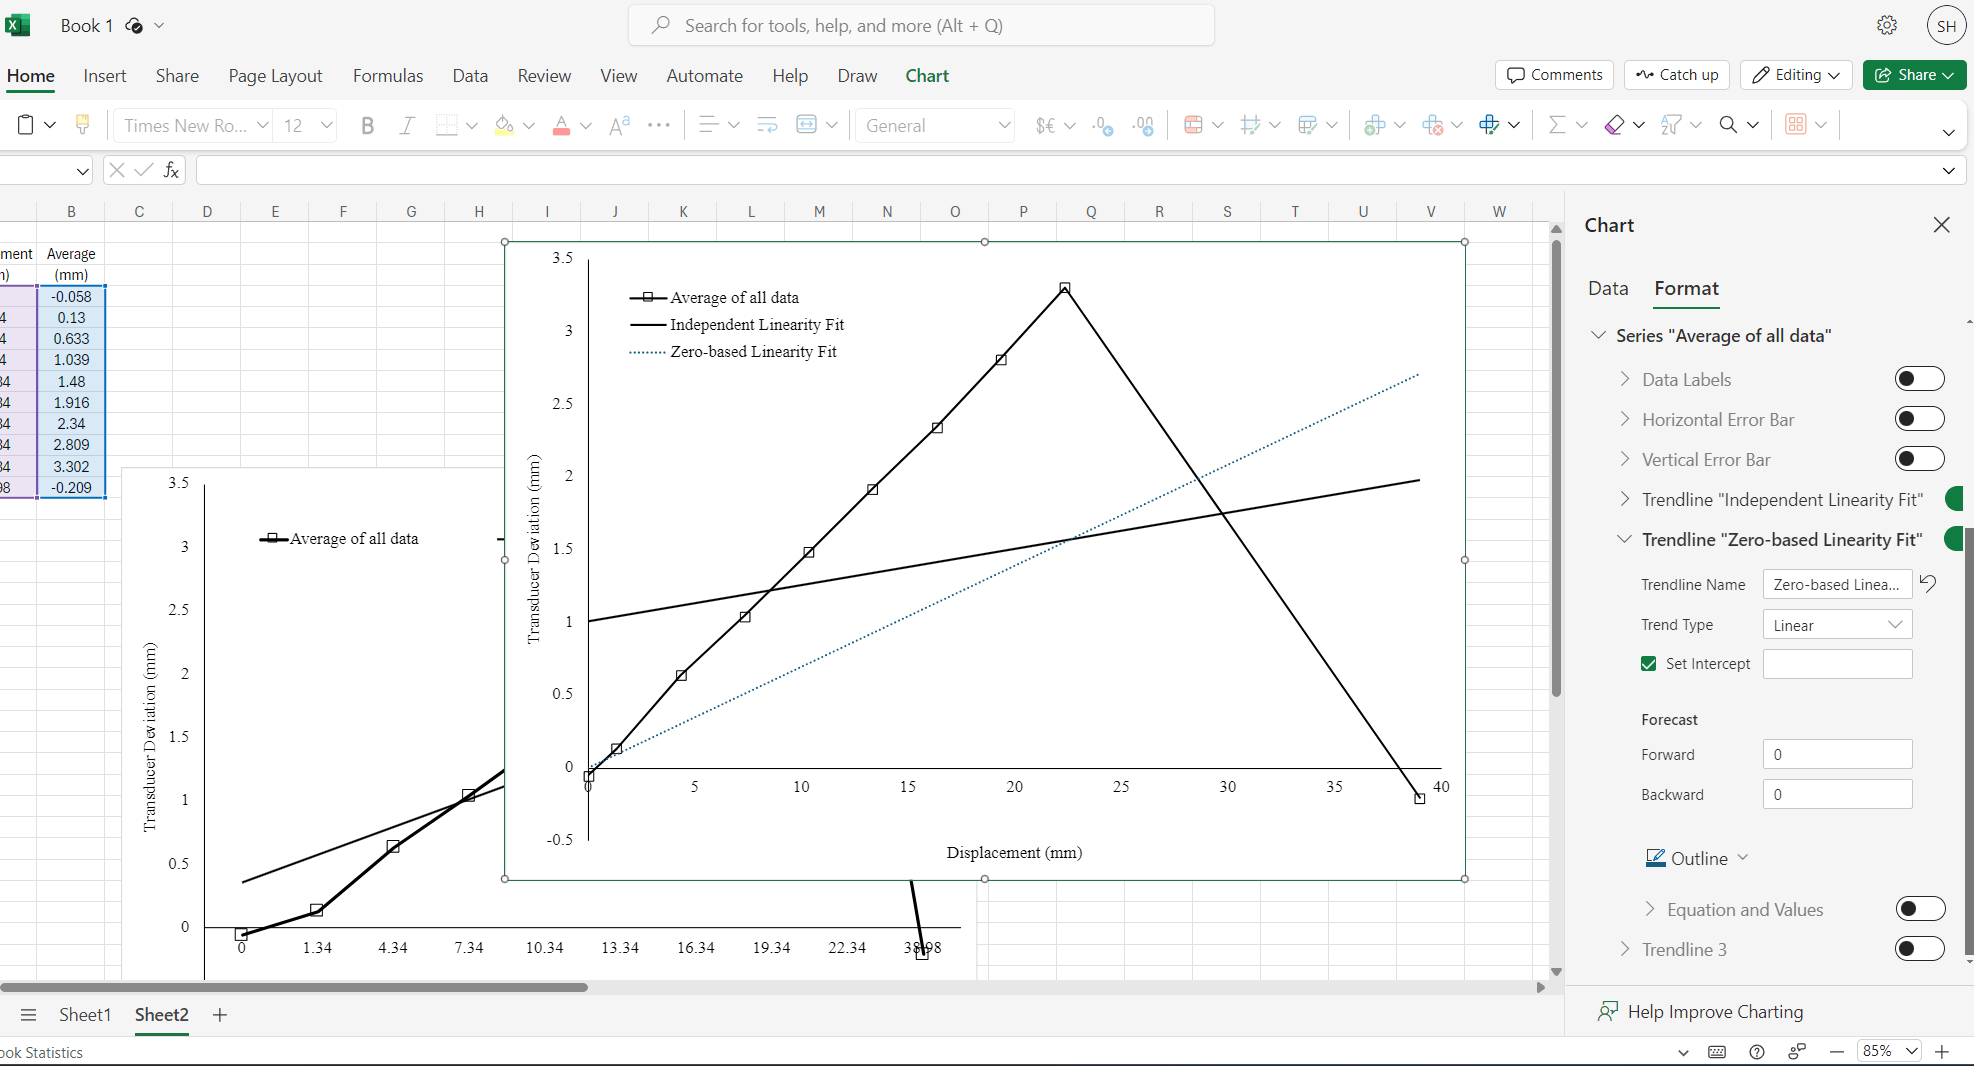Close the Chart pane
Viewport: 1974px width, 1066px height.
(1941, 225)
